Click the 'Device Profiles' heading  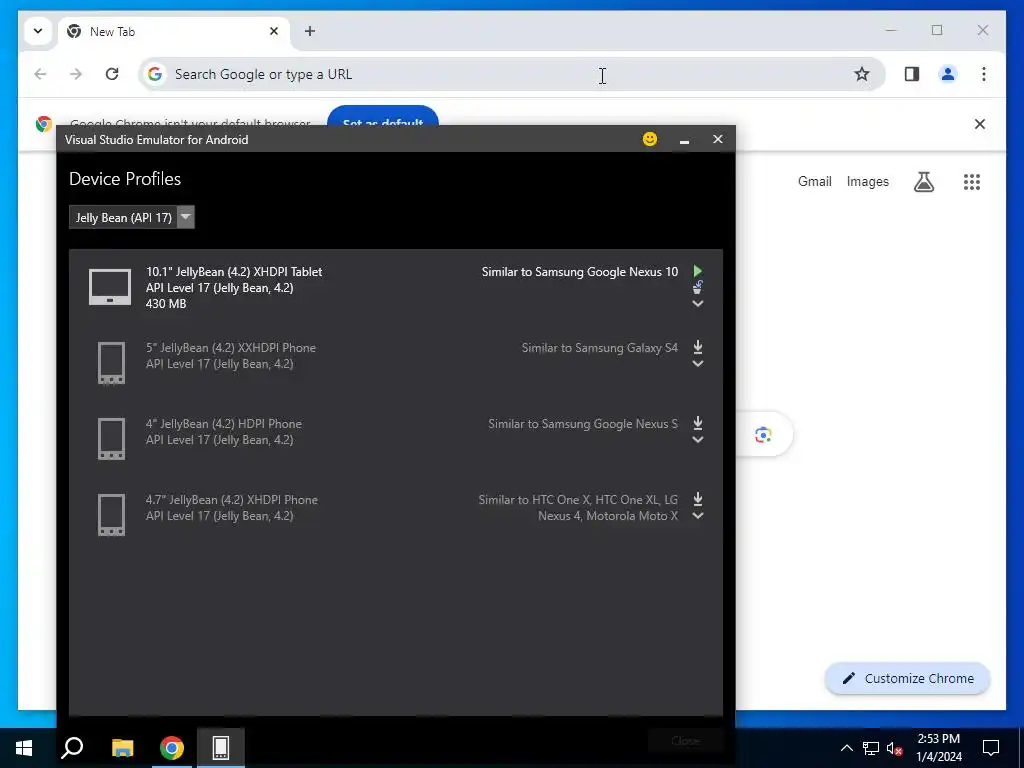(x=125, y=179)
